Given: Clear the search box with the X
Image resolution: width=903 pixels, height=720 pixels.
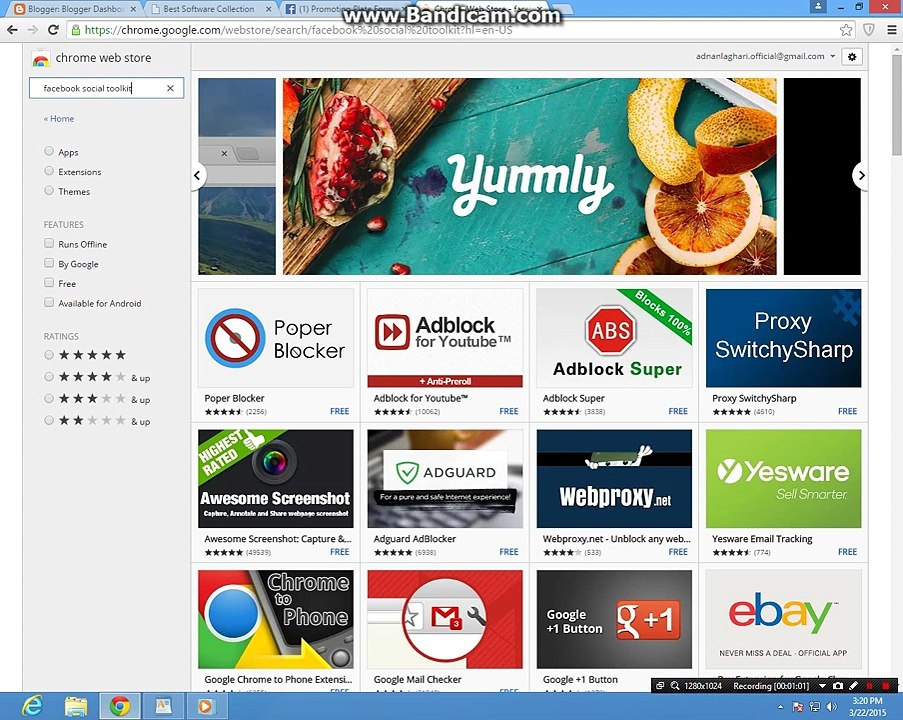Looking at the screenshot, I should [170, 88].
